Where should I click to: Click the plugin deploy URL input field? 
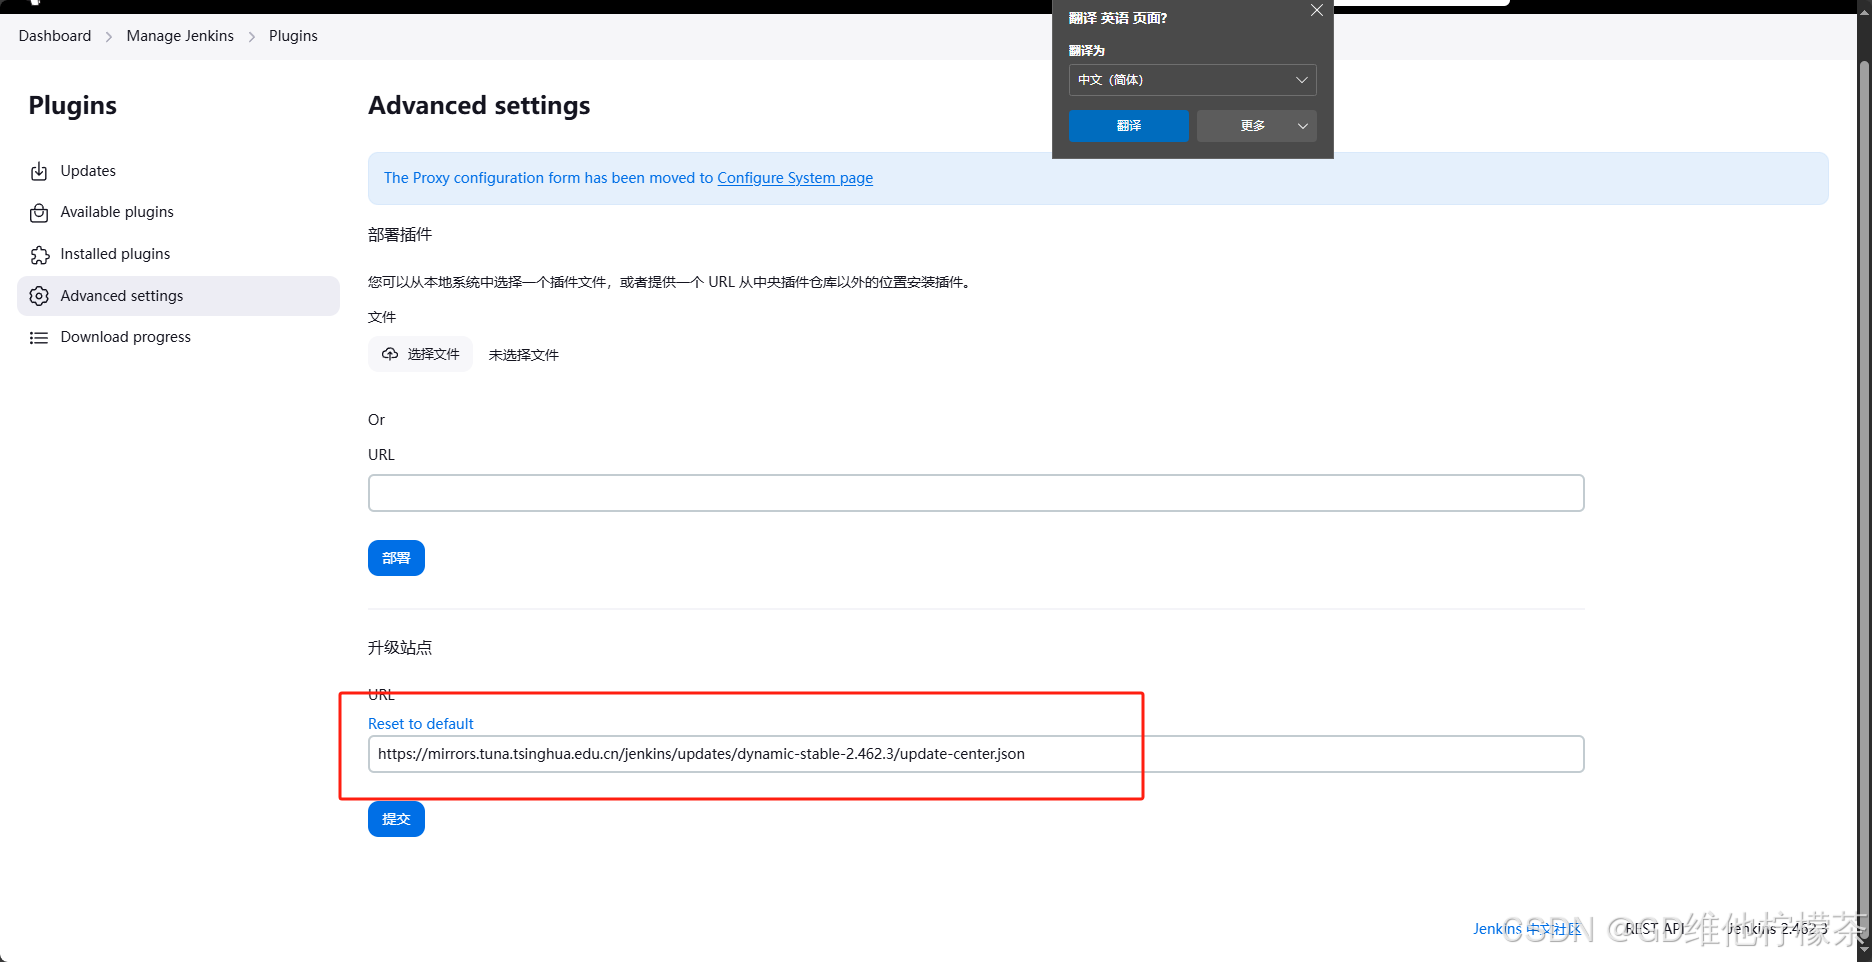[x=976, y=493]
